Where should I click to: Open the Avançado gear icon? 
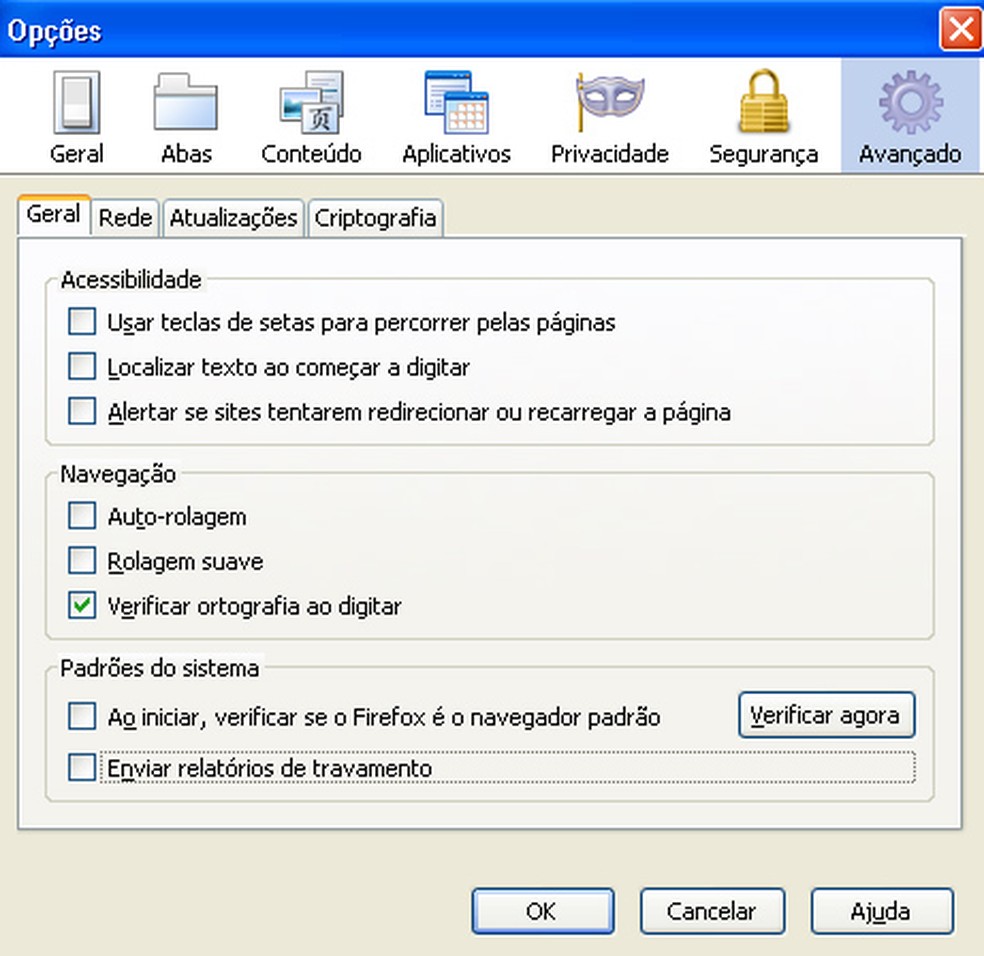[x=909, y=110]
